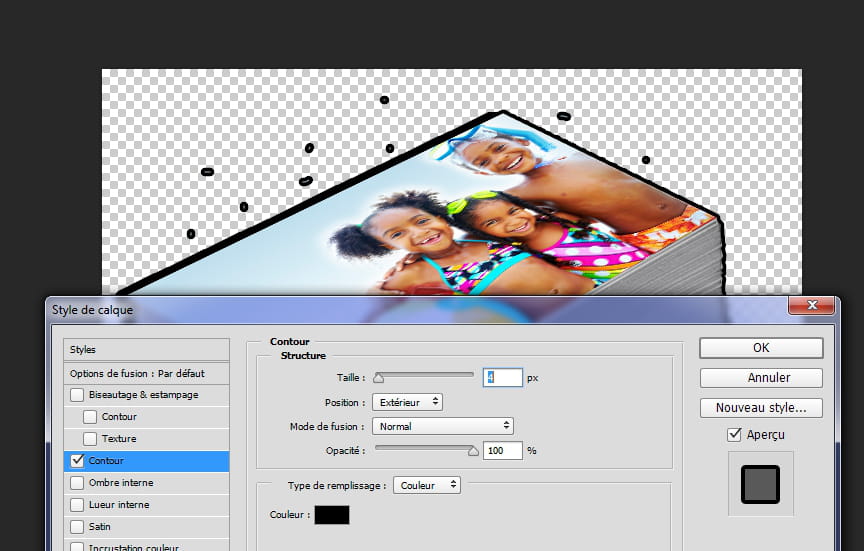The height and width of the screenshot is (551, 864).
Task: Select the Styles entry in the list
Action: point(146,350)
